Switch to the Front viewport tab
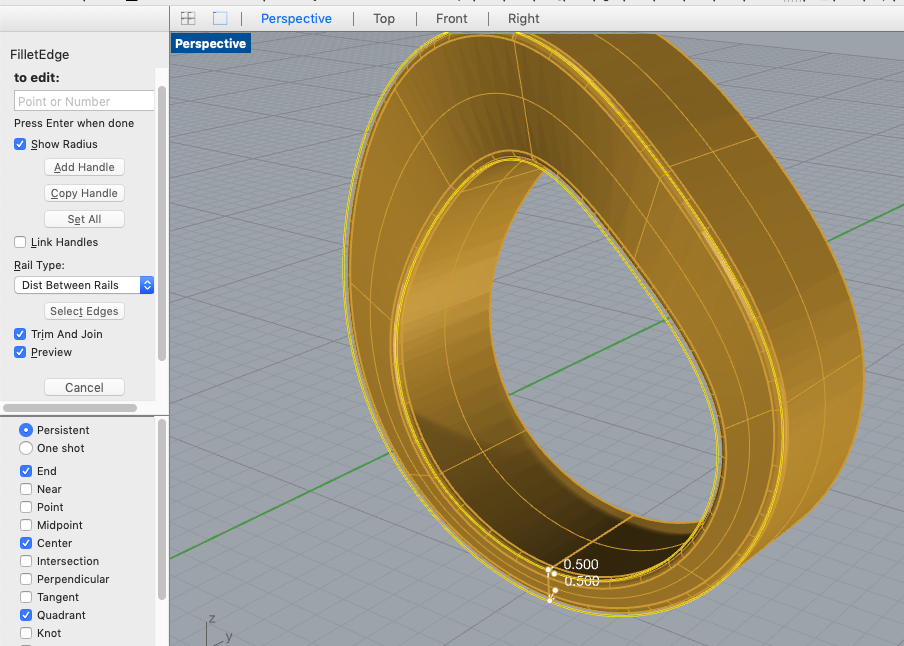Screen dimensions: 904x646 [451, 18]
